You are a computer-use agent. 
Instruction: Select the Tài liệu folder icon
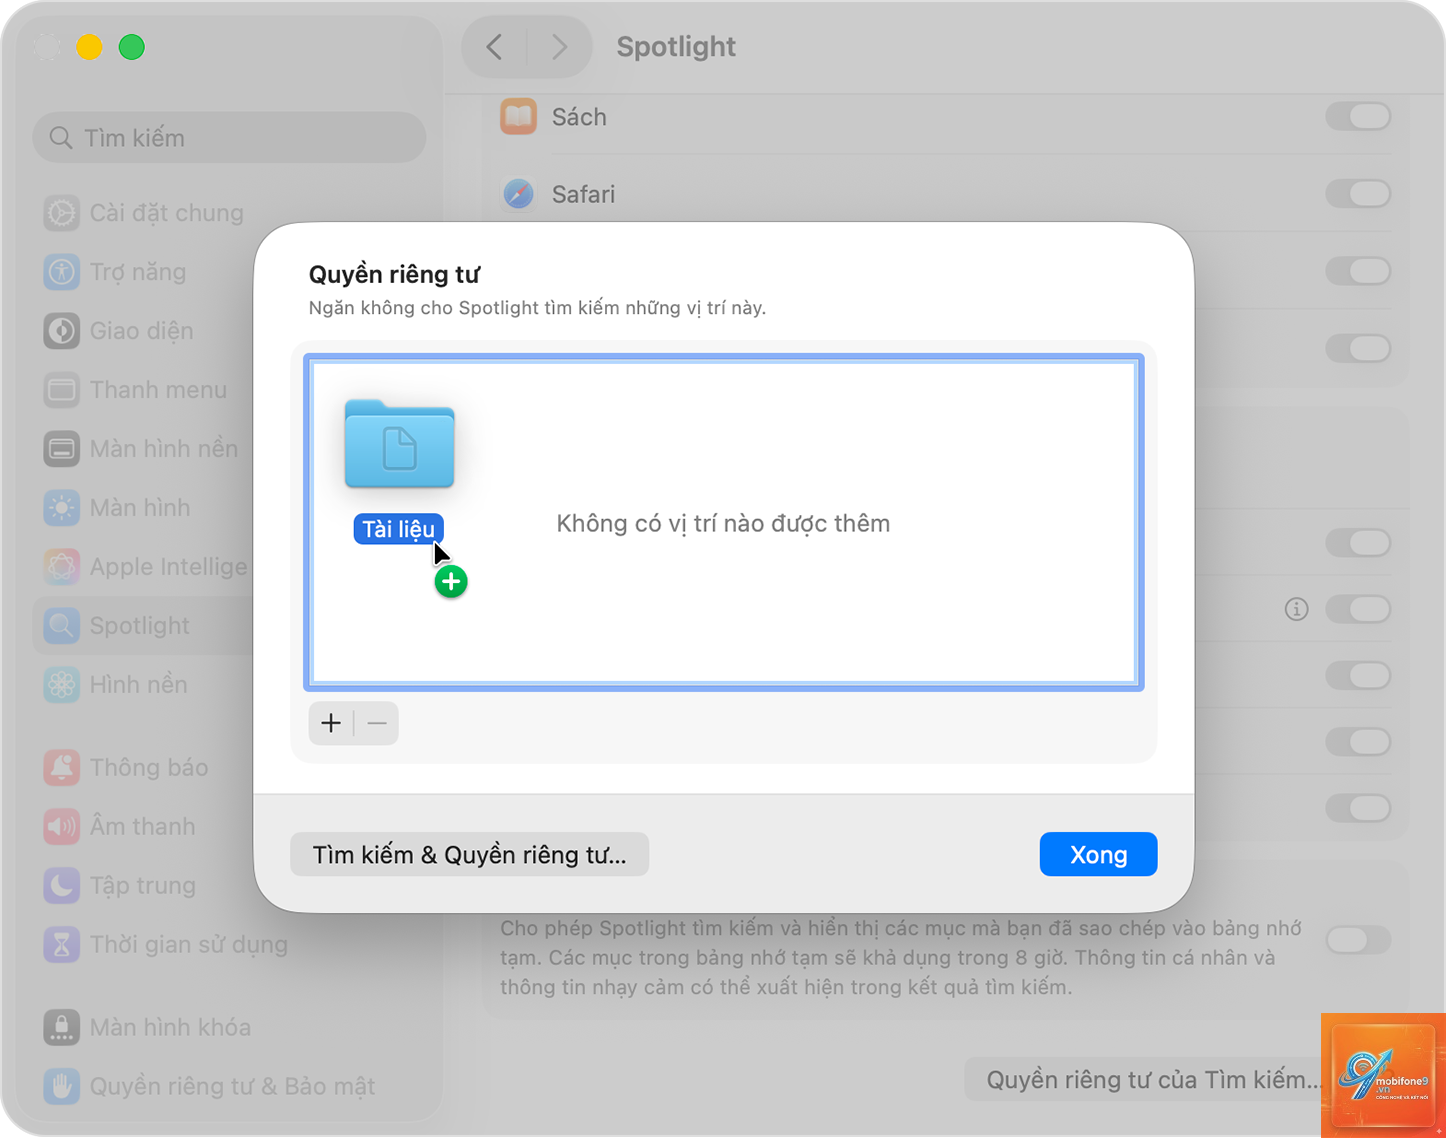pos(399,444)
